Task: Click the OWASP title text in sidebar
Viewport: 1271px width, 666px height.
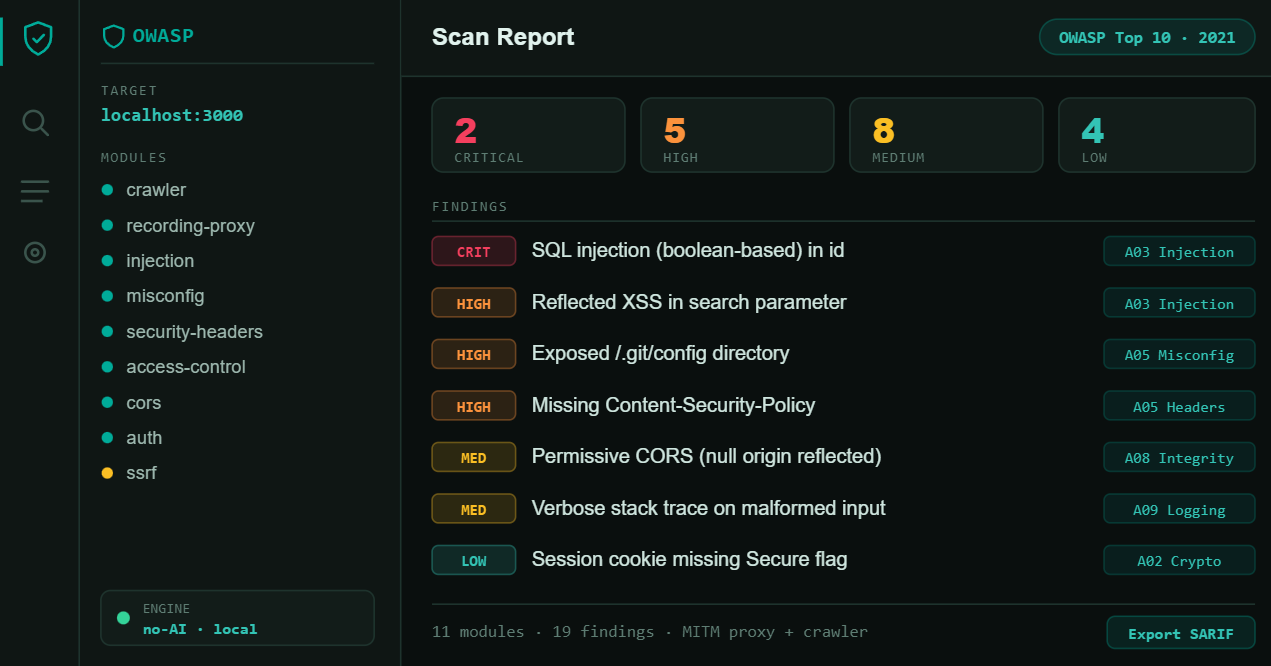Action: pyautogui.click(x=163, y=36)
